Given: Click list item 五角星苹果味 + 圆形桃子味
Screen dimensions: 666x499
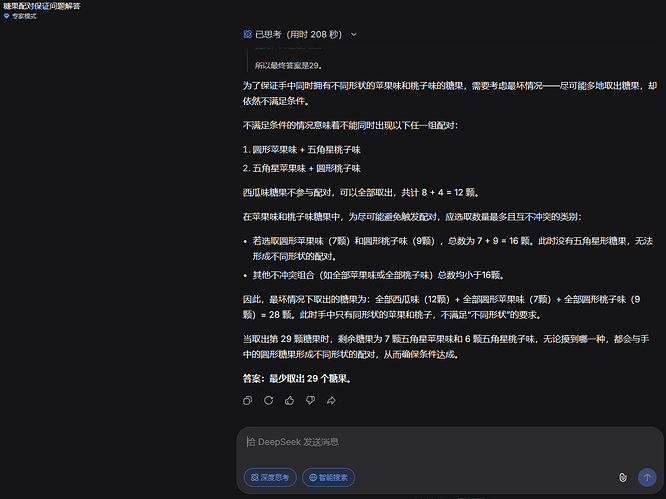Looking at the screenshot, I should pos(306,168).
